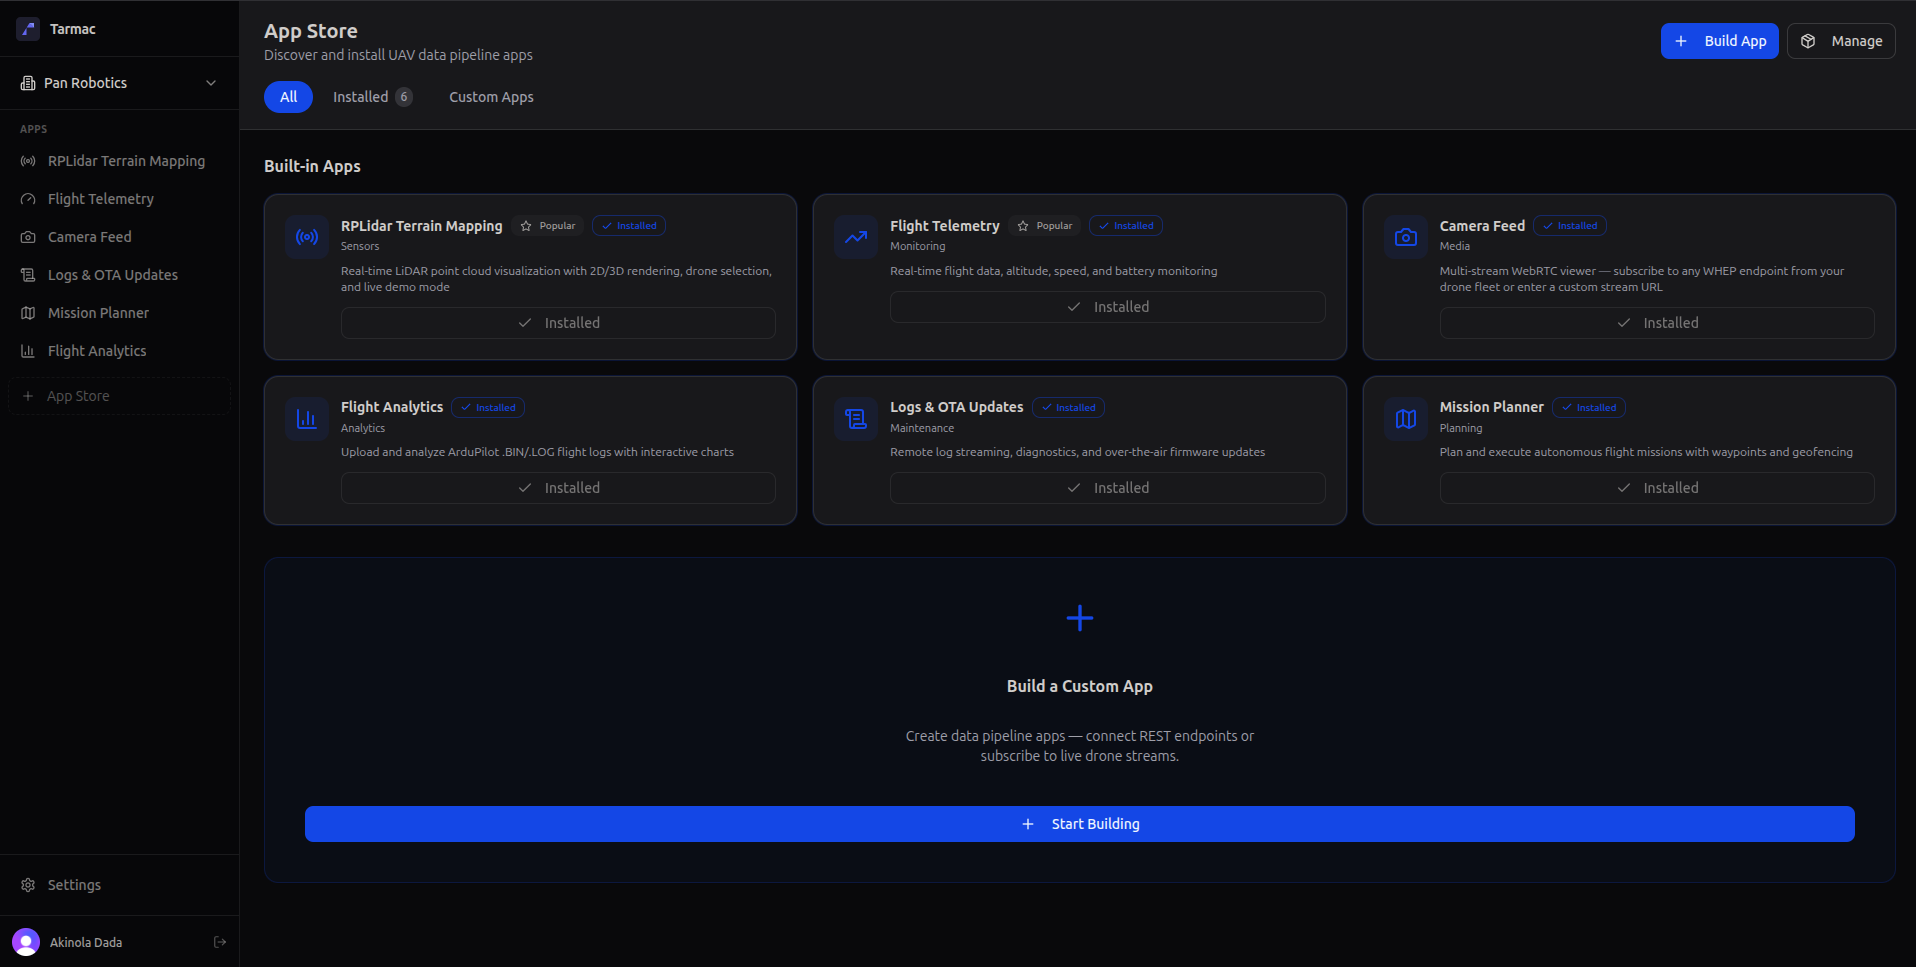Click the App Store sidebar entry

pos(119,396)
